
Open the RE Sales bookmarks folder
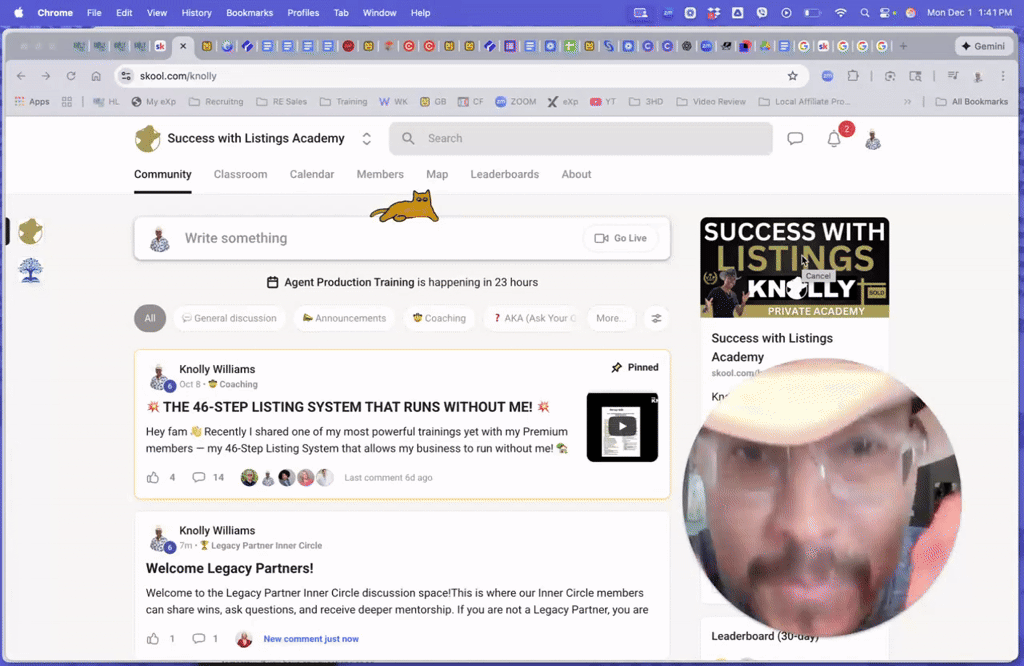(x=281, y=102)
